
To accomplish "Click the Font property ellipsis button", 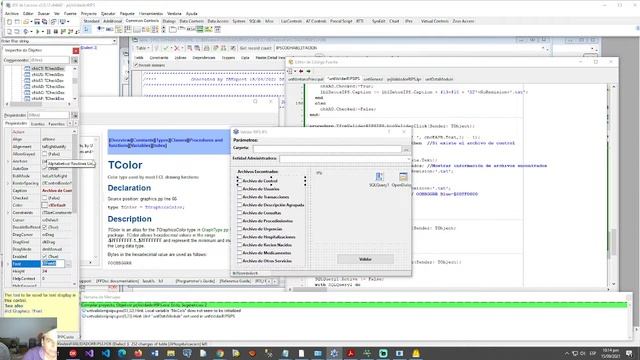I will pos(68,264).
